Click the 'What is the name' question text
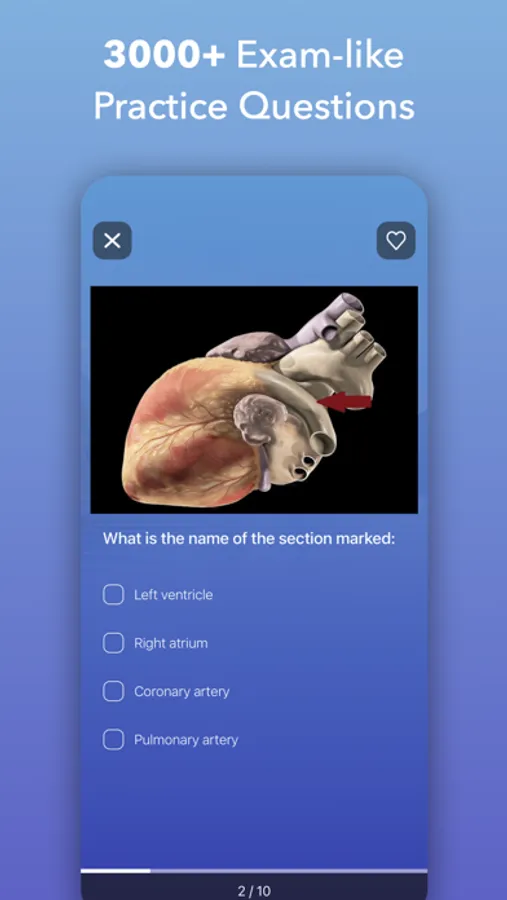The width and height of the screenshot is (507, 900). (249, 539)
